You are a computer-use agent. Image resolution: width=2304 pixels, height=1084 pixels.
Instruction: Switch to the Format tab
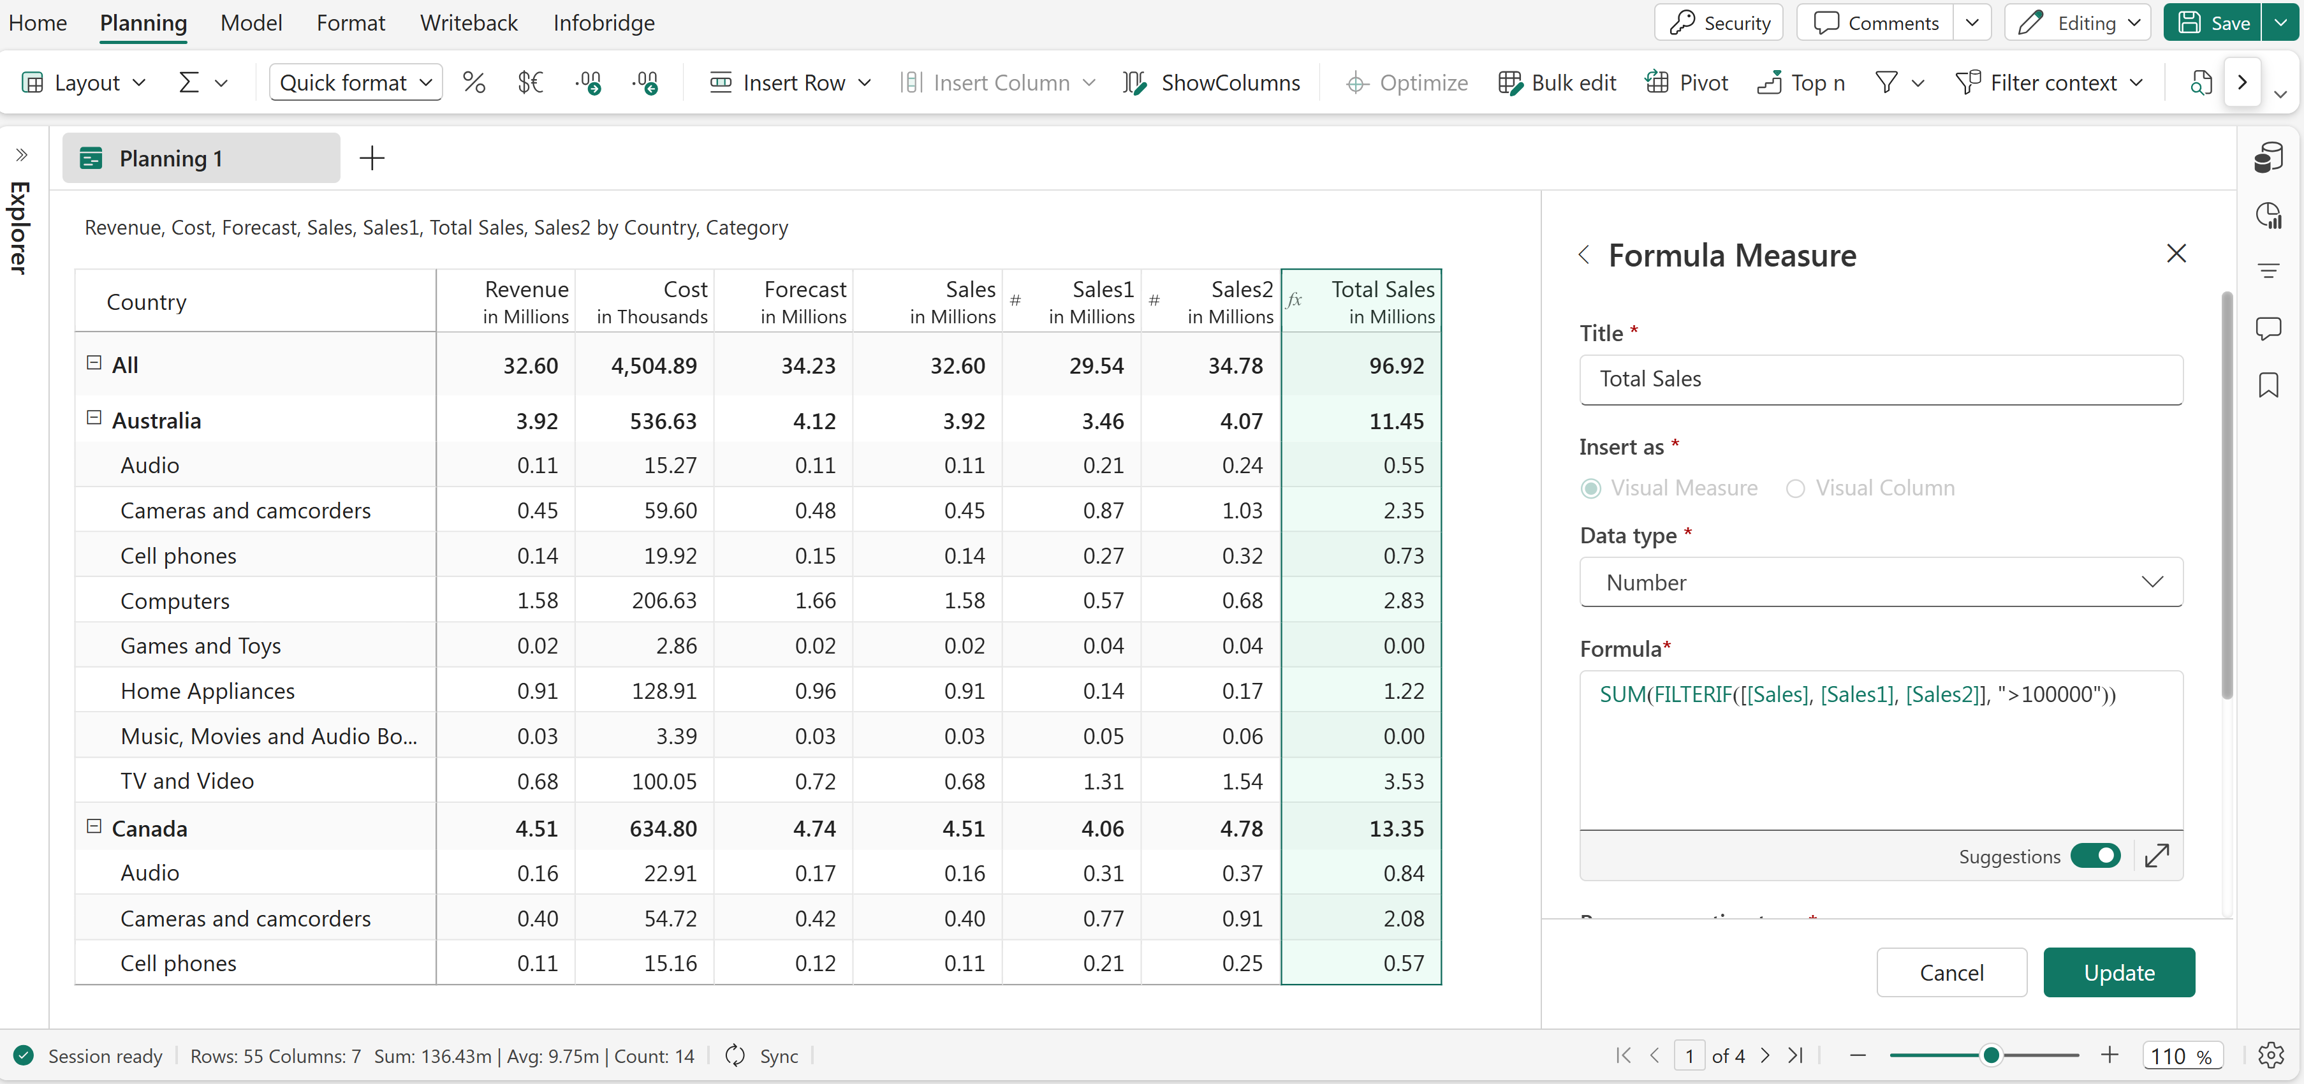[351, 22]
